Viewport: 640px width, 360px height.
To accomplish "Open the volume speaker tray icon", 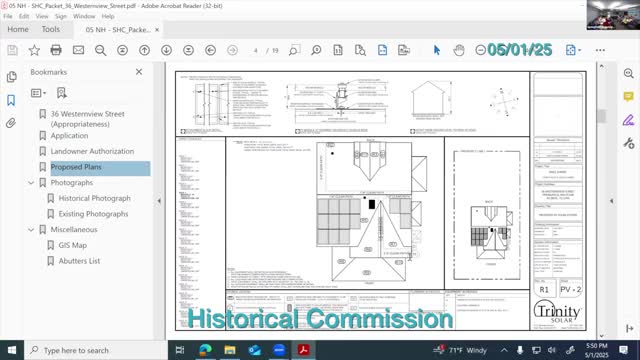I will coord(552,350).
